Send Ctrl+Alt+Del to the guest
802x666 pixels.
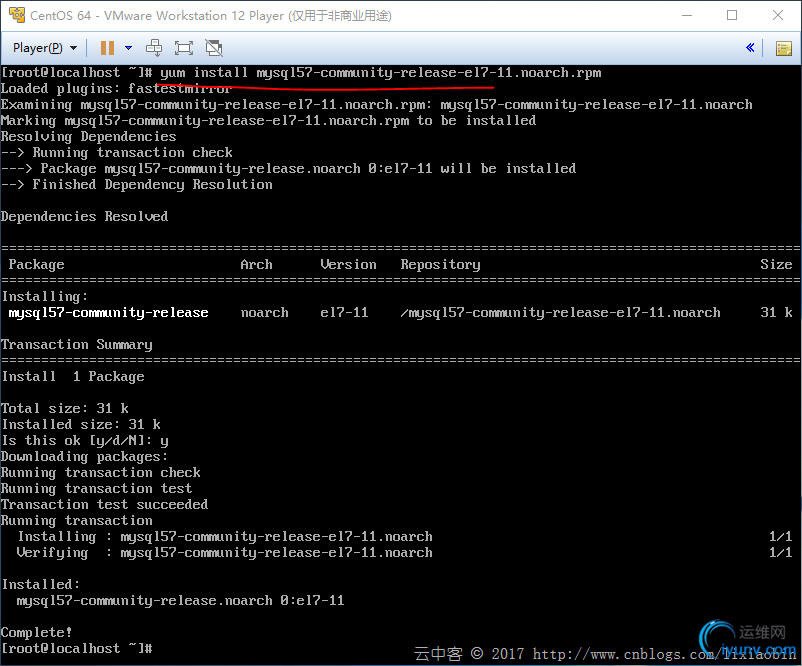click(x=154, y=48)
